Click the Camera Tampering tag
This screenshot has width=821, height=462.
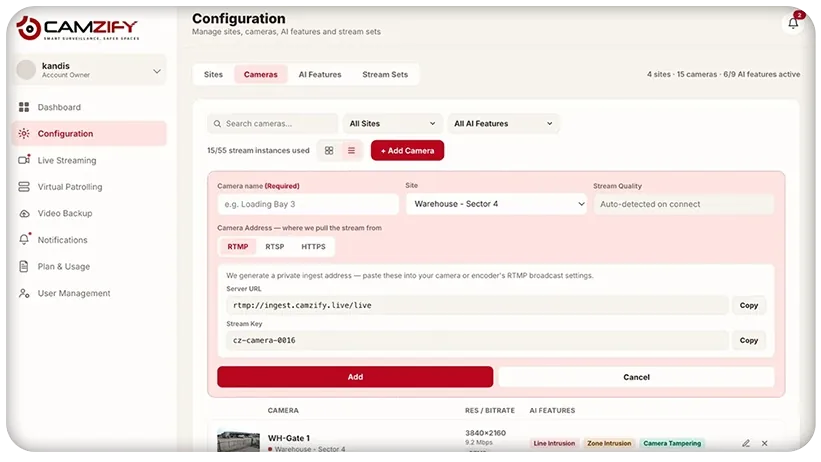672,443
